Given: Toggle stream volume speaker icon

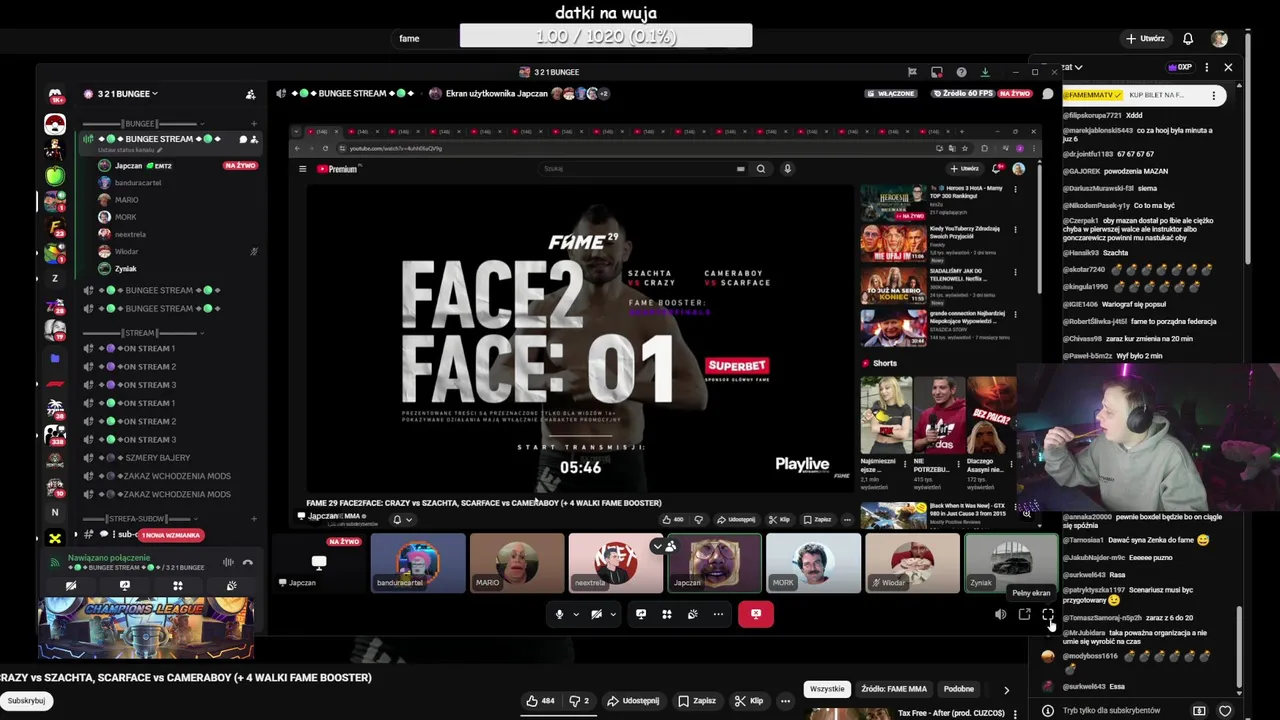Looking at the screenshot, I should tap(1000, 614).
